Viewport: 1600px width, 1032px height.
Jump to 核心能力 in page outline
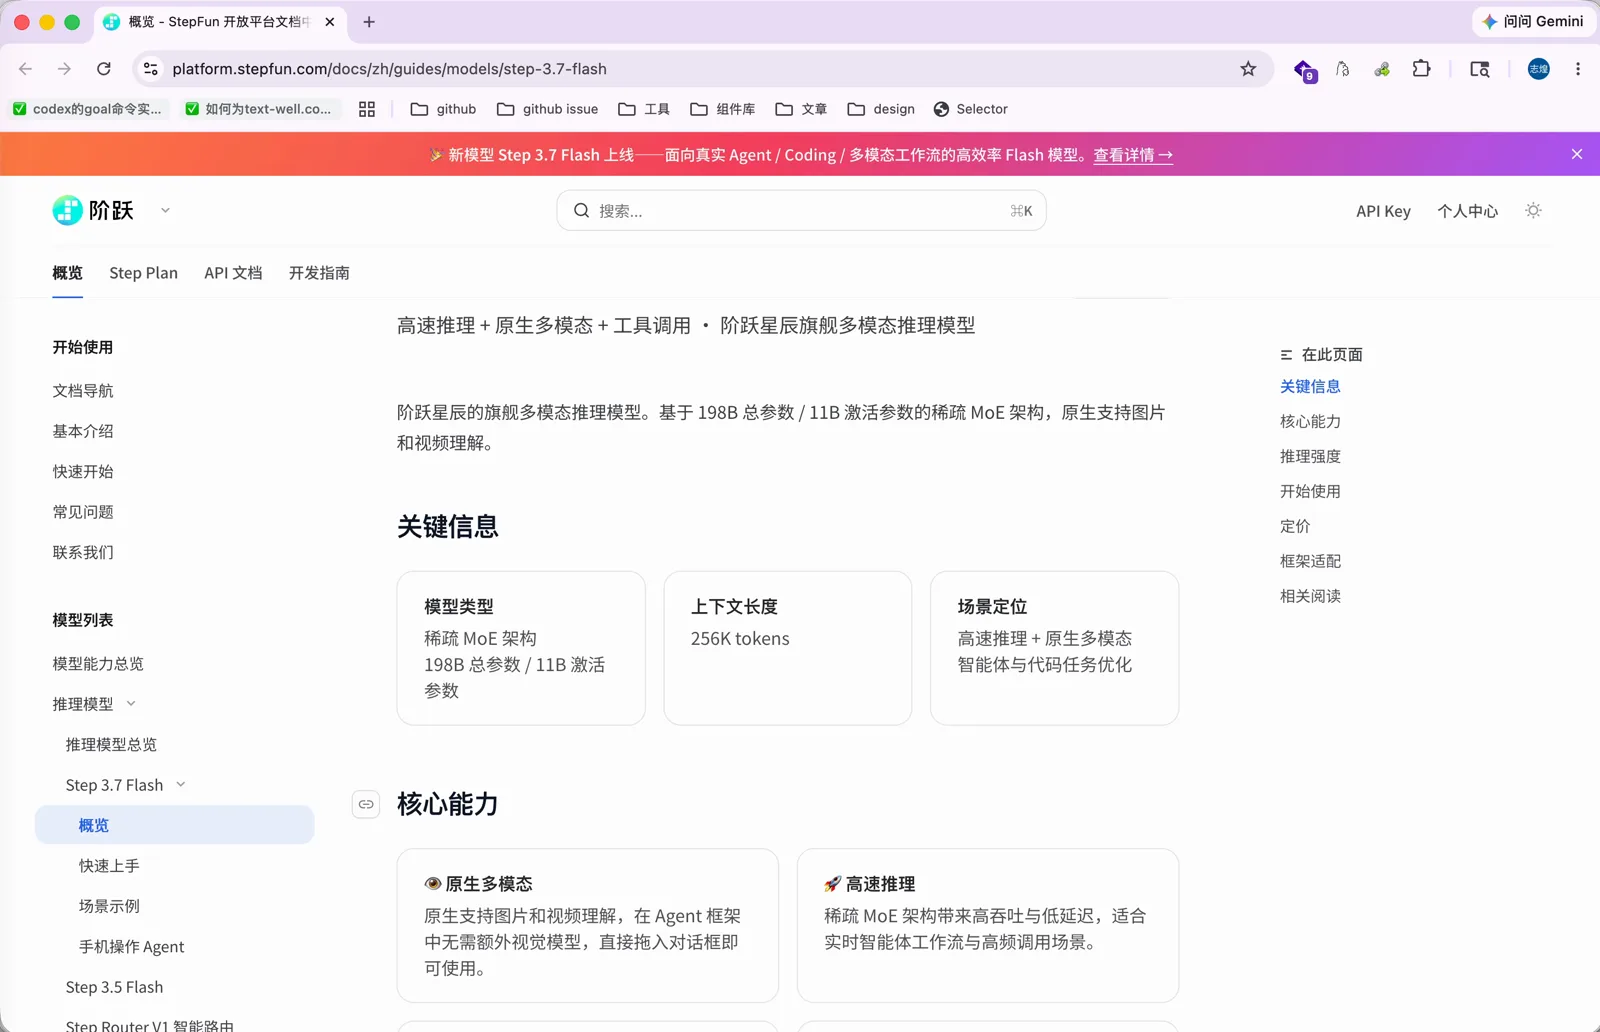click(1310, 421)
